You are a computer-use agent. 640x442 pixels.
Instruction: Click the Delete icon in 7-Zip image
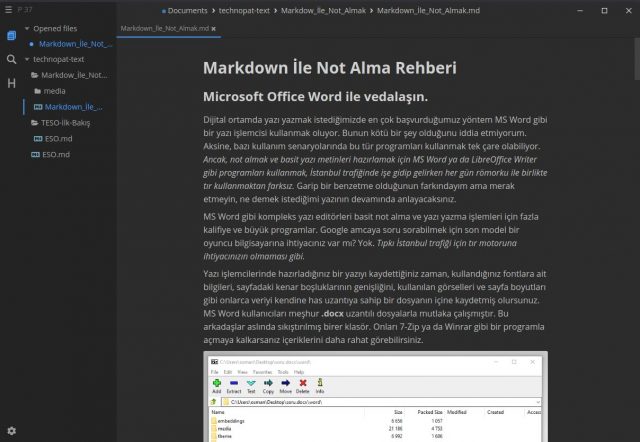click(x=302, y=386)
